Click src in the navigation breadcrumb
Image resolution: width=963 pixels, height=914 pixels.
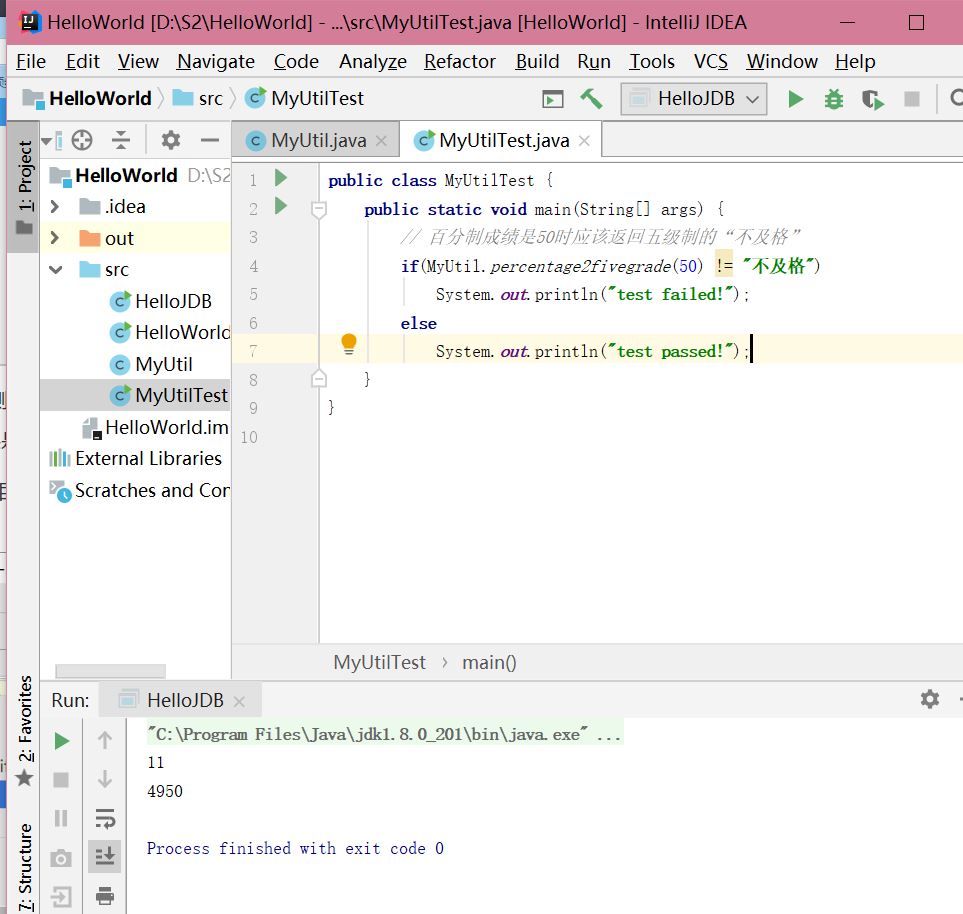(x=198, y=98)
